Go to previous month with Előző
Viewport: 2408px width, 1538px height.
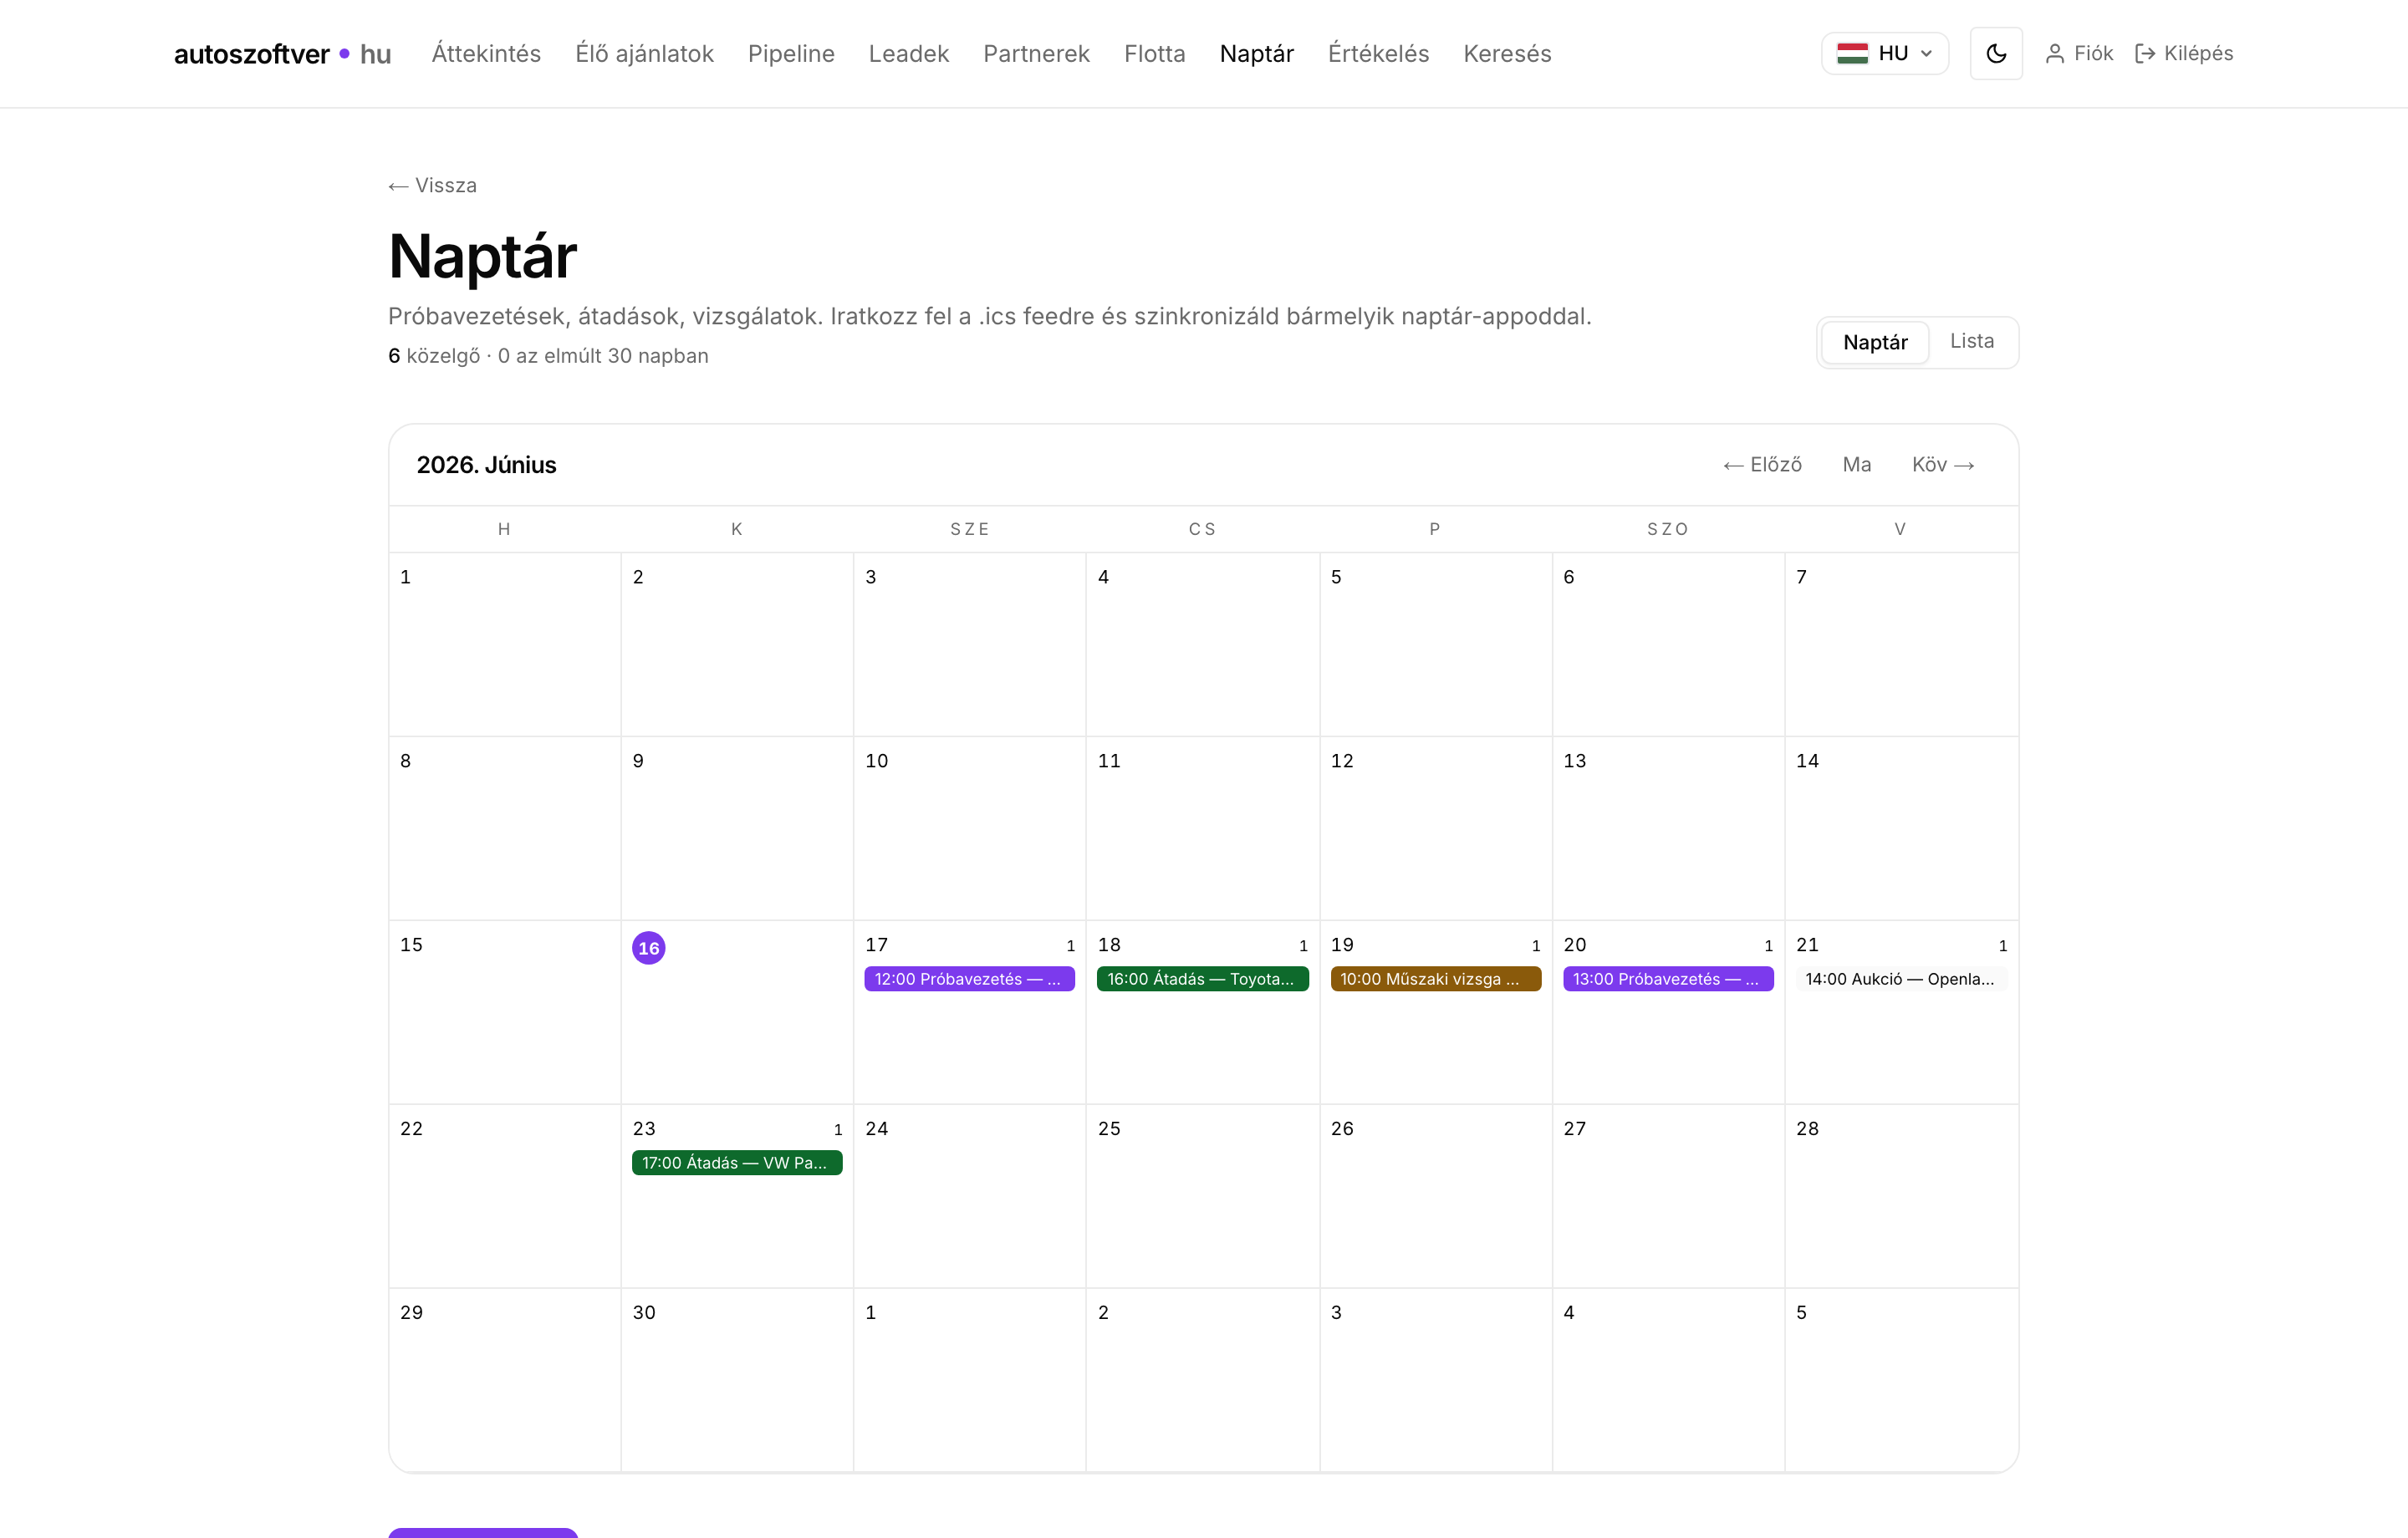click(1763, 465)
